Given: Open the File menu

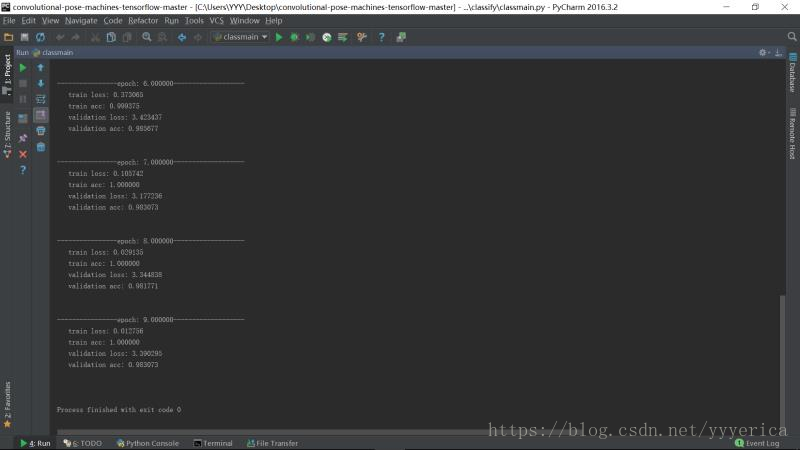Looking at the screenshot, I should (x=9, y=21).
